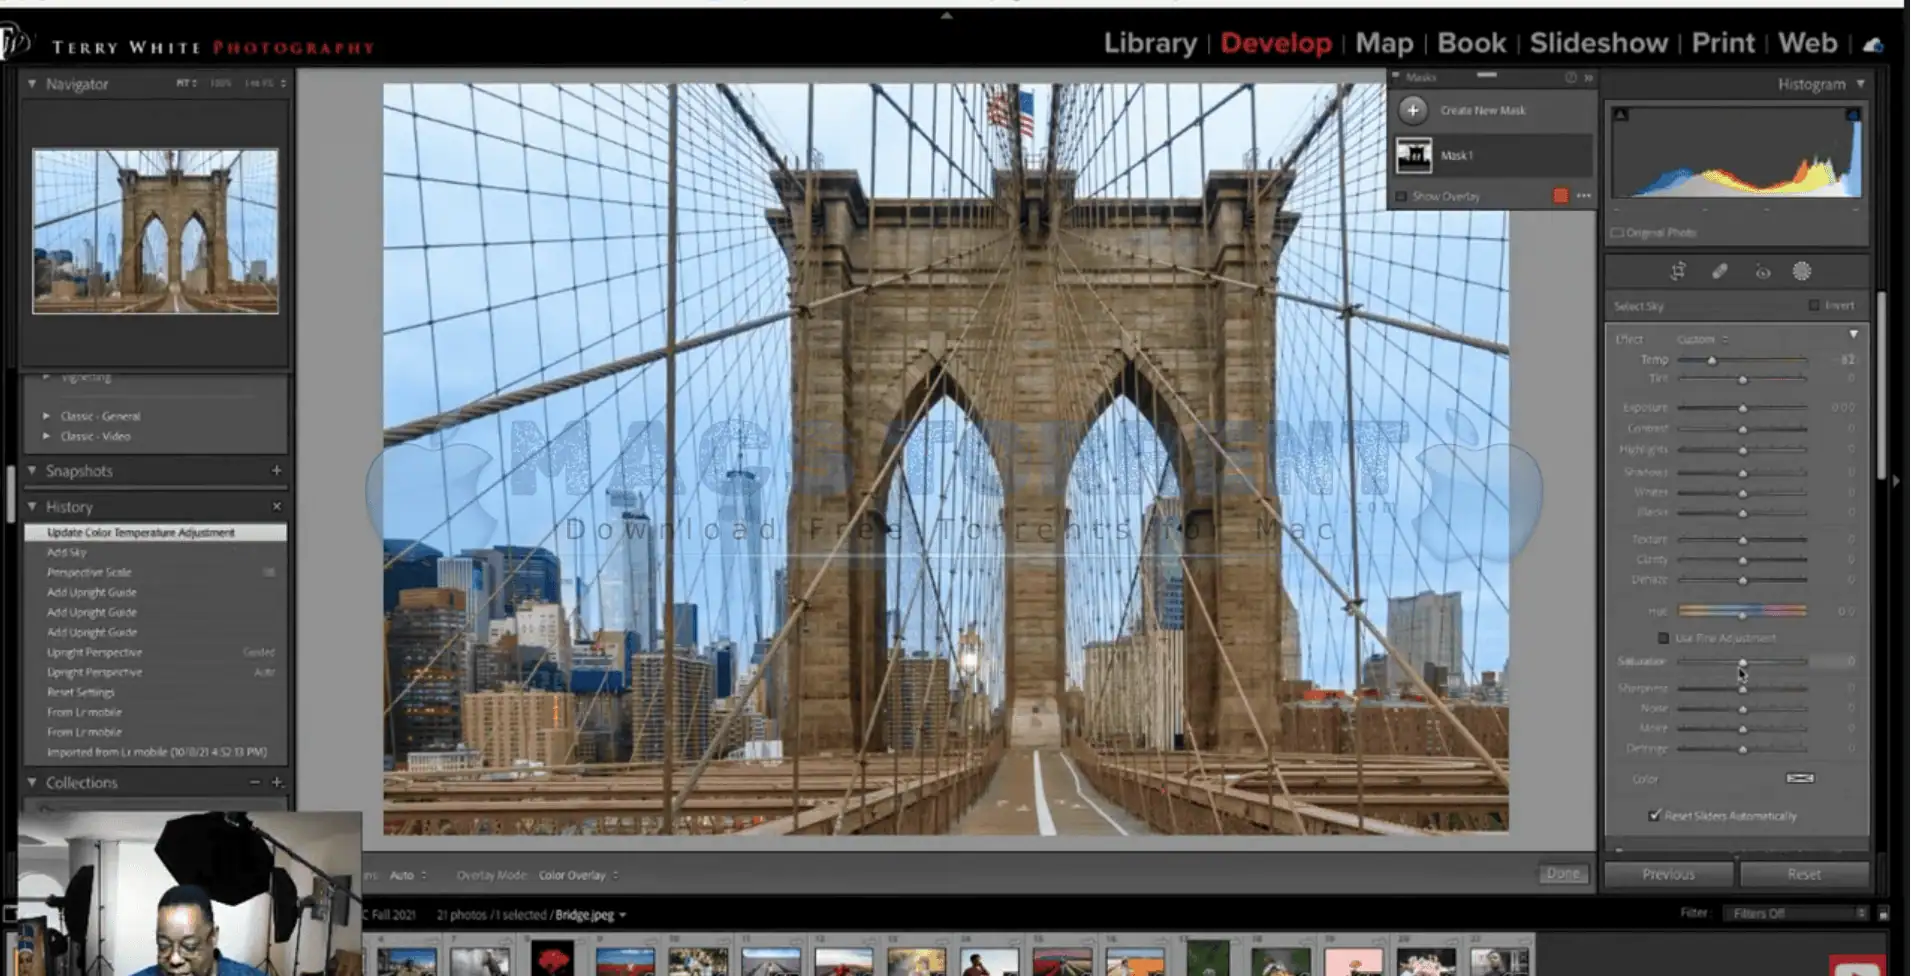The image size is (1911, 976).
Task: Add a new snapshot with plus icon
Action: coord(276,470)
